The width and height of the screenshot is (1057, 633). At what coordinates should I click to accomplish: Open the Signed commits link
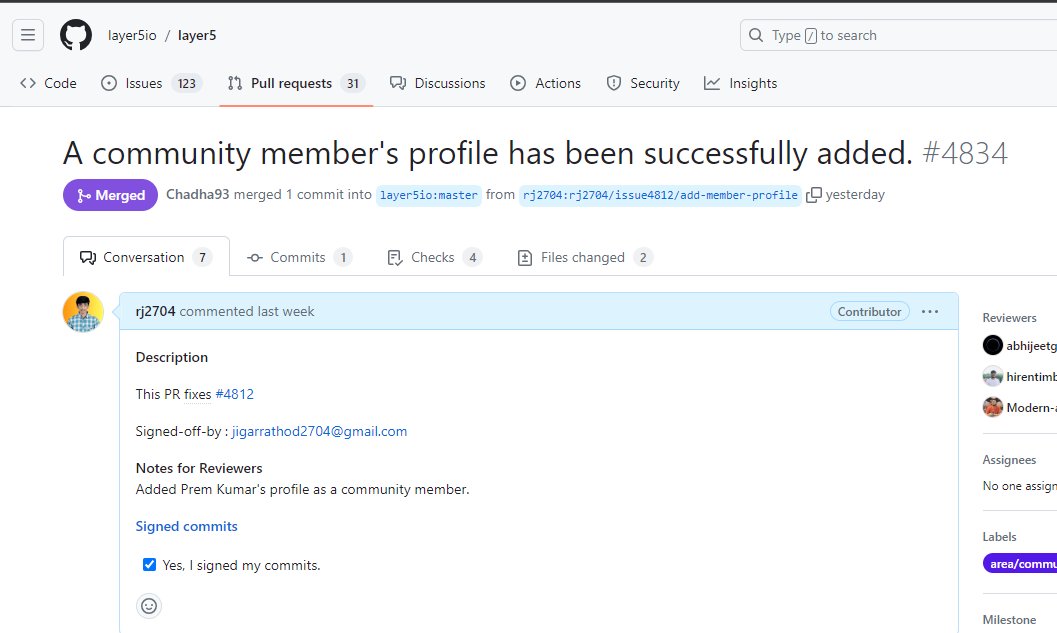click(187, 526)
